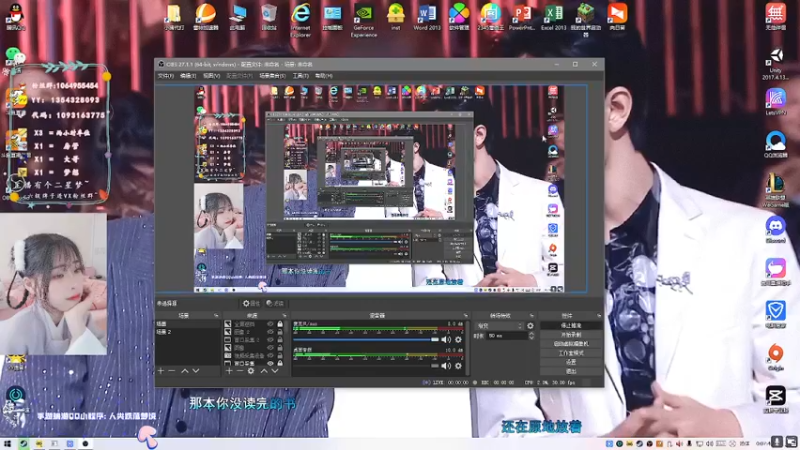The width and height of the screenshot is (800, 450).
Task: Open GeForce Experience desktop icon
Action: tap(364, 20)
